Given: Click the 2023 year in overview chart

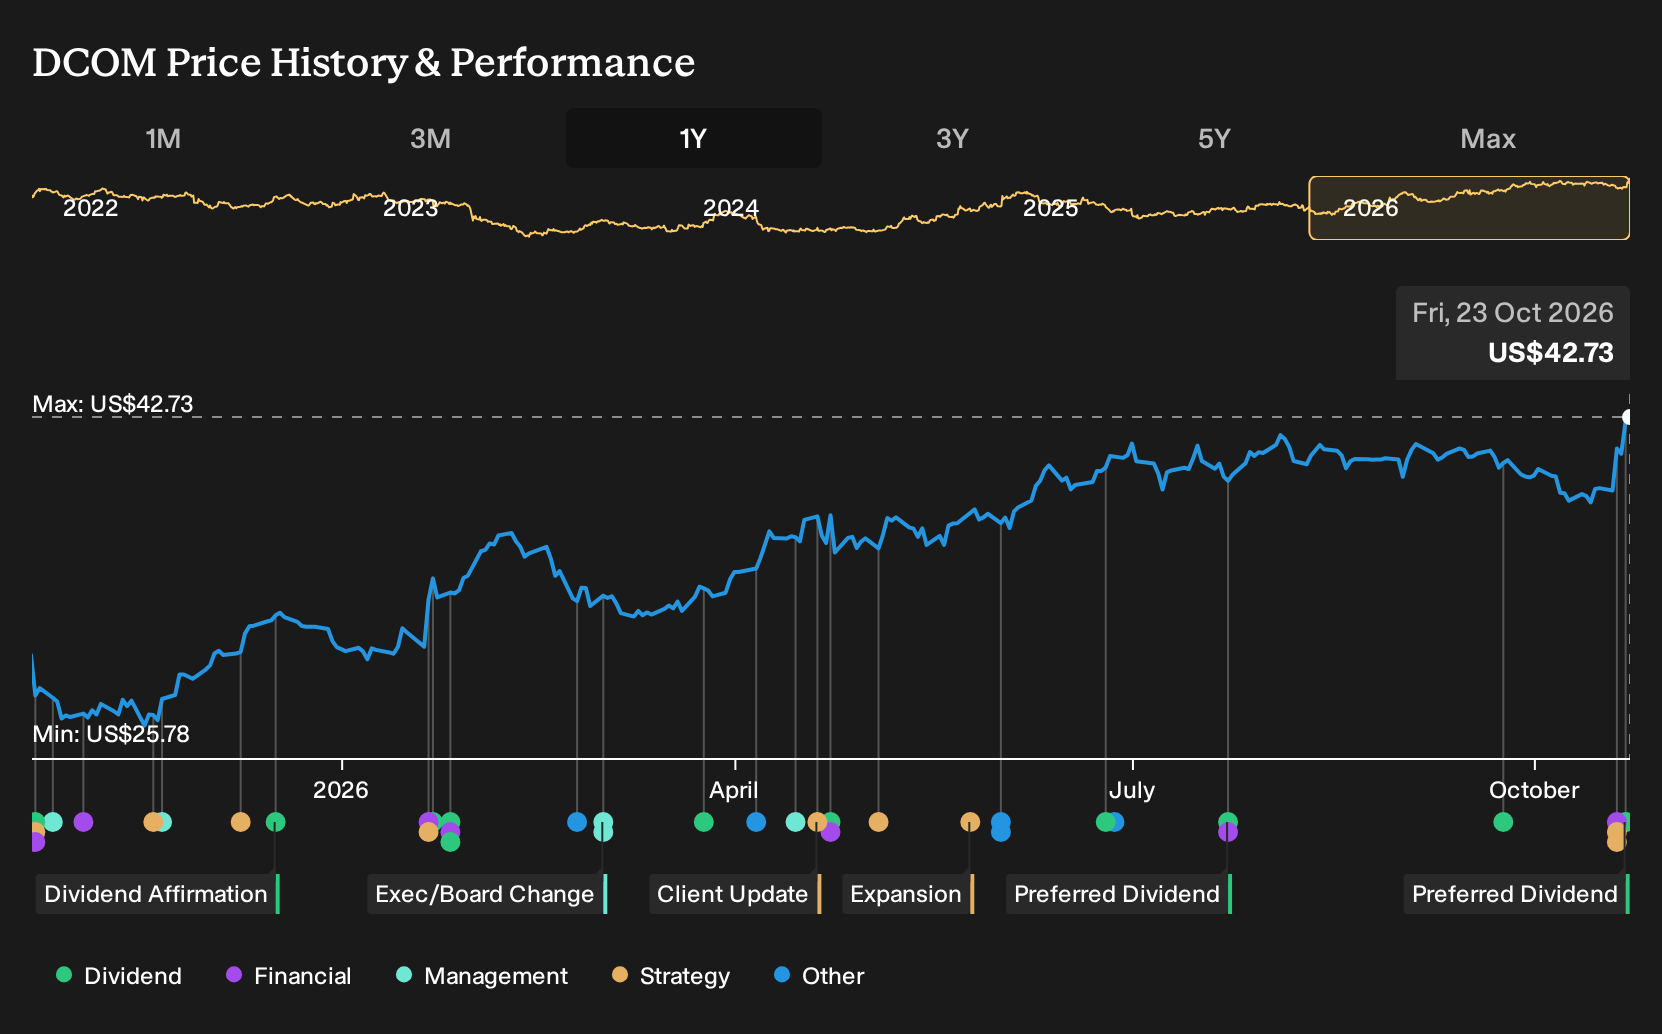Looking at the screenshot, I should coord(410,208).
